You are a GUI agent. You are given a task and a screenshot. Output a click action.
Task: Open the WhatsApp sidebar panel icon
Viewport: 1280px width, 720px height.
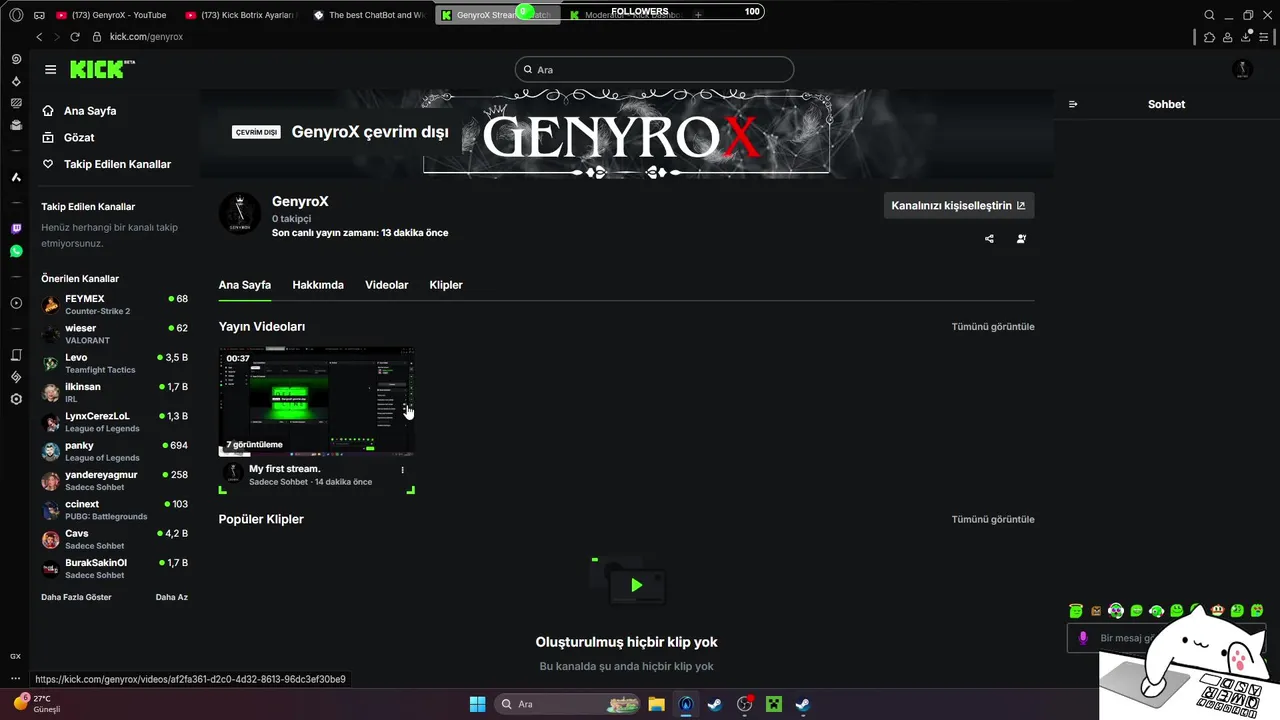point(16,252)
